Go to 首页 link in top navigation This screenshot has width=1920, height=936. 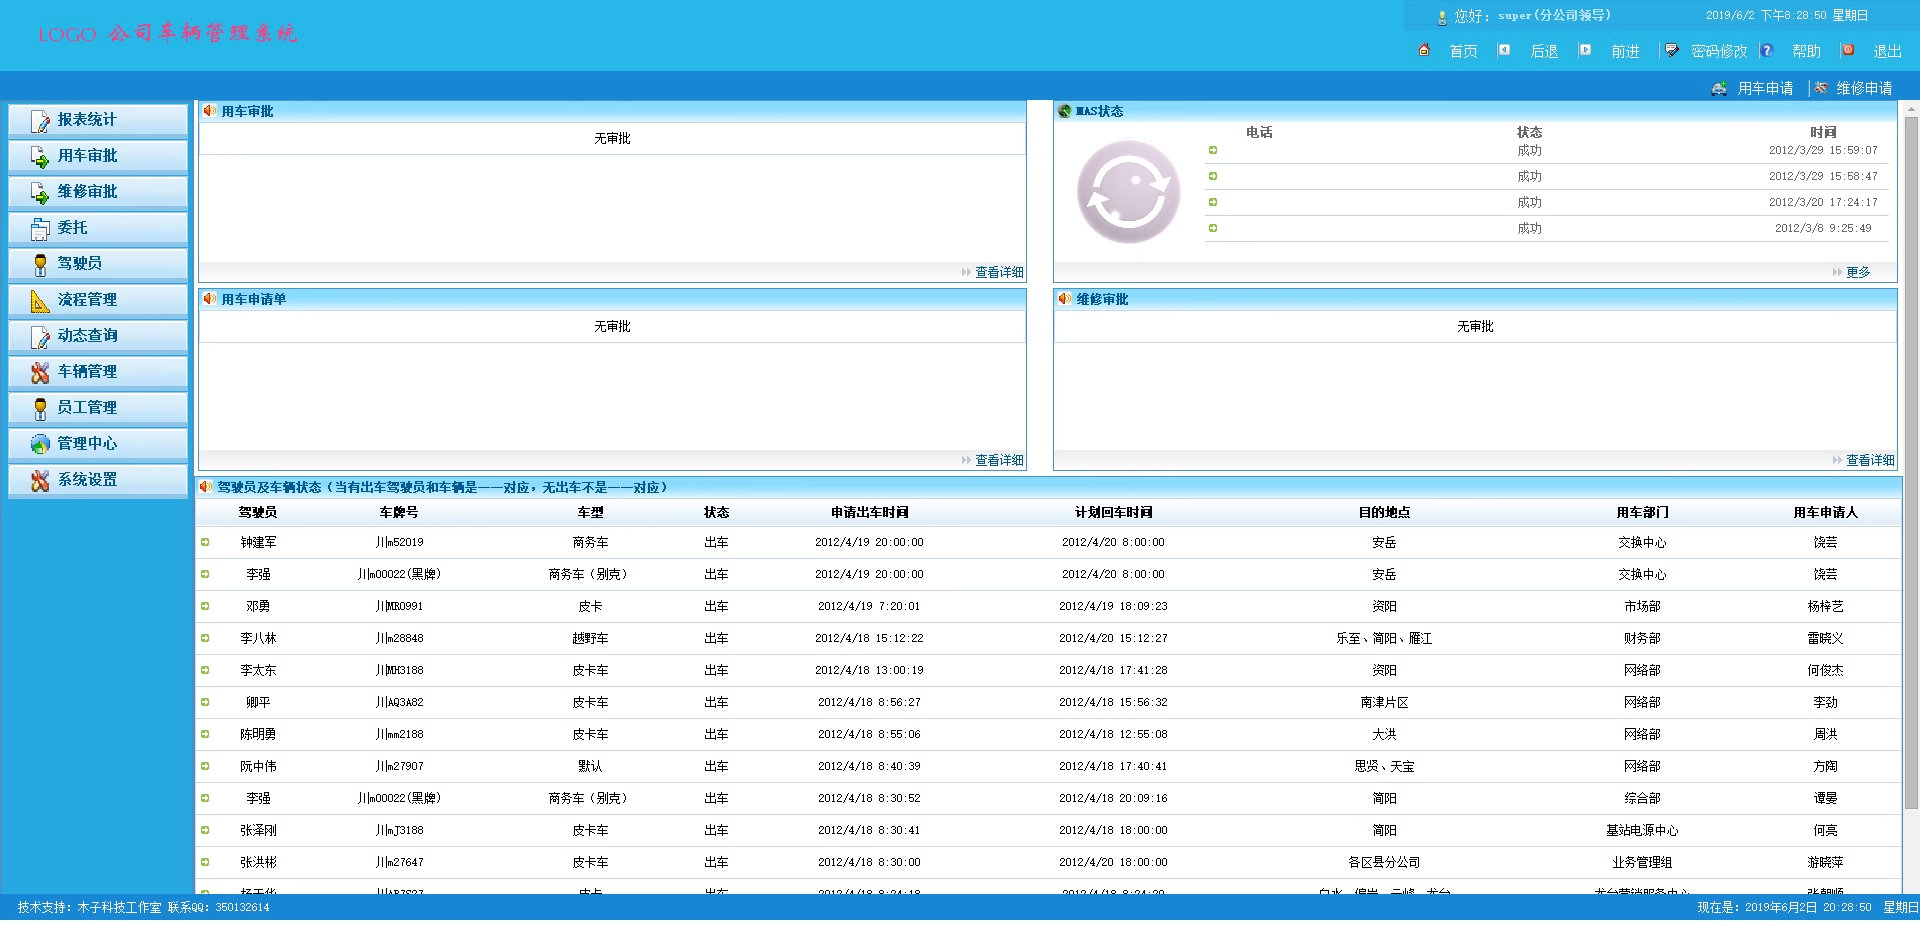tap(1463, 51)
